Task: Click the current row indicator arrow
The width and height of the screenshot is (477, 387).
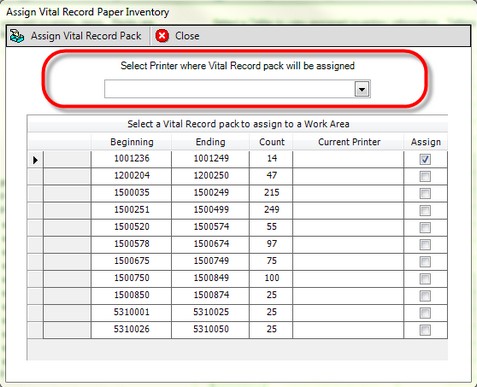Action: click(x=35, y=160)
